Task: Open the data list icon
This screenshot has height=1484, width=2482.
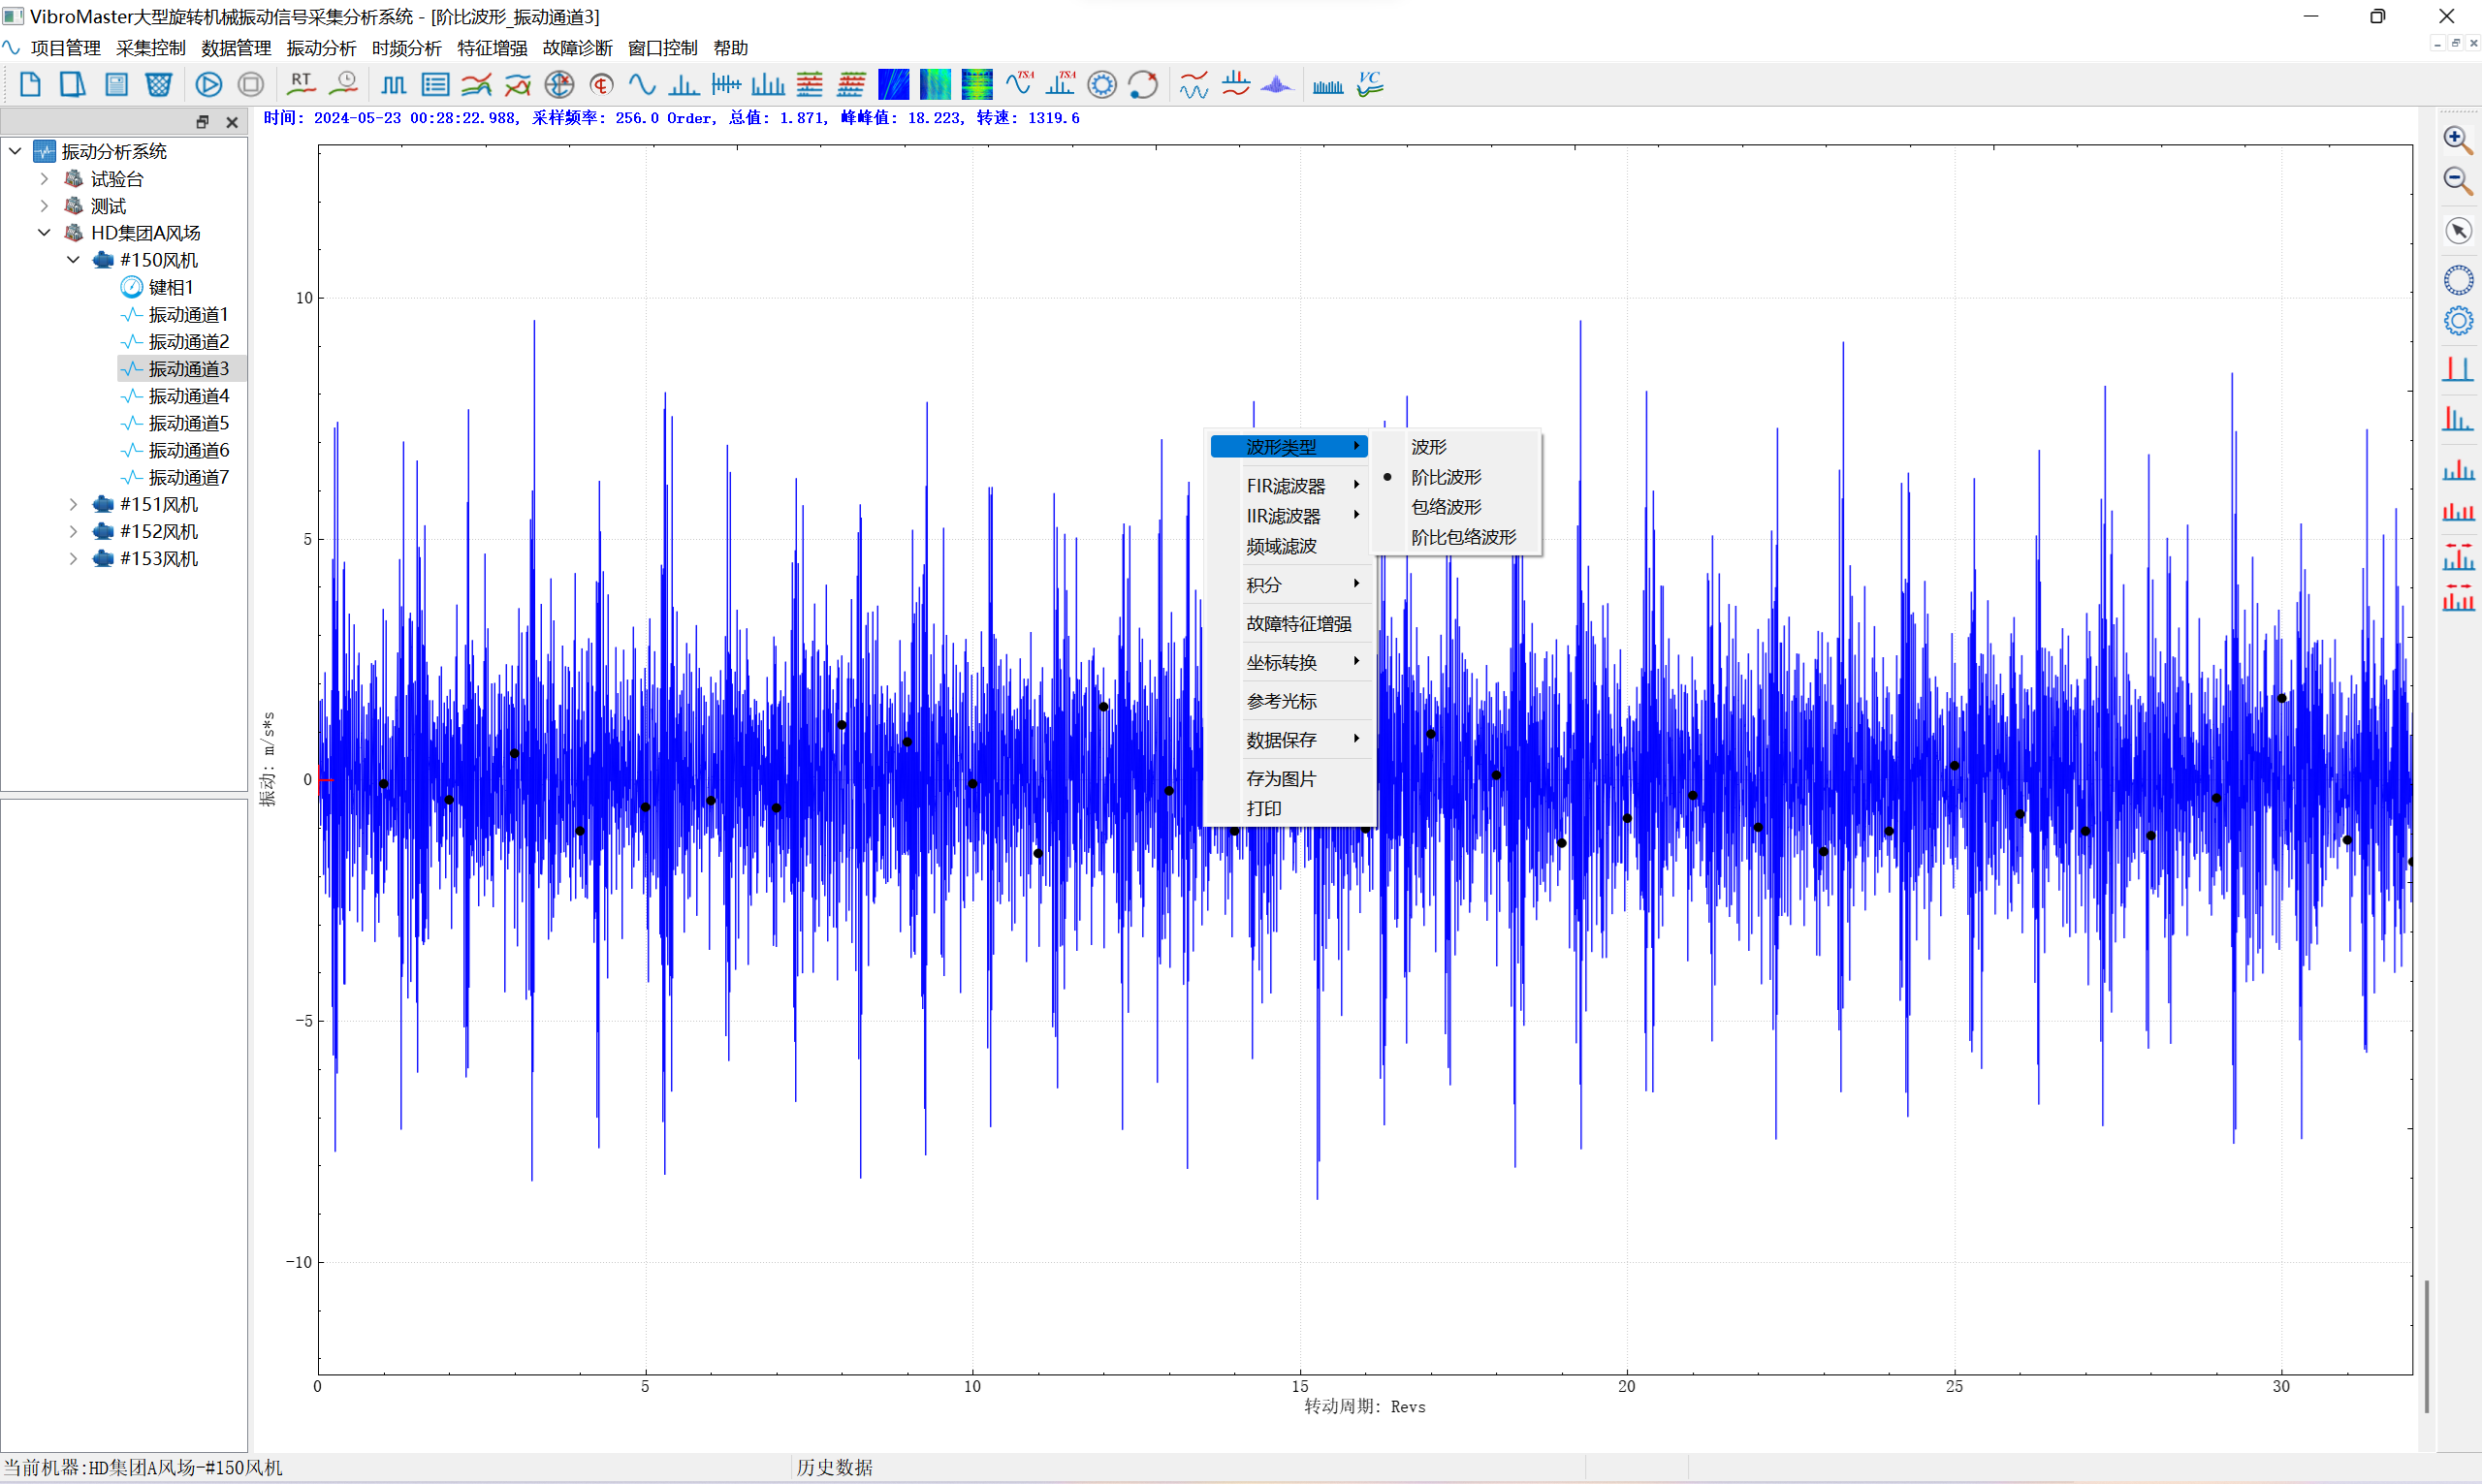Action: [x=435, y=85]
